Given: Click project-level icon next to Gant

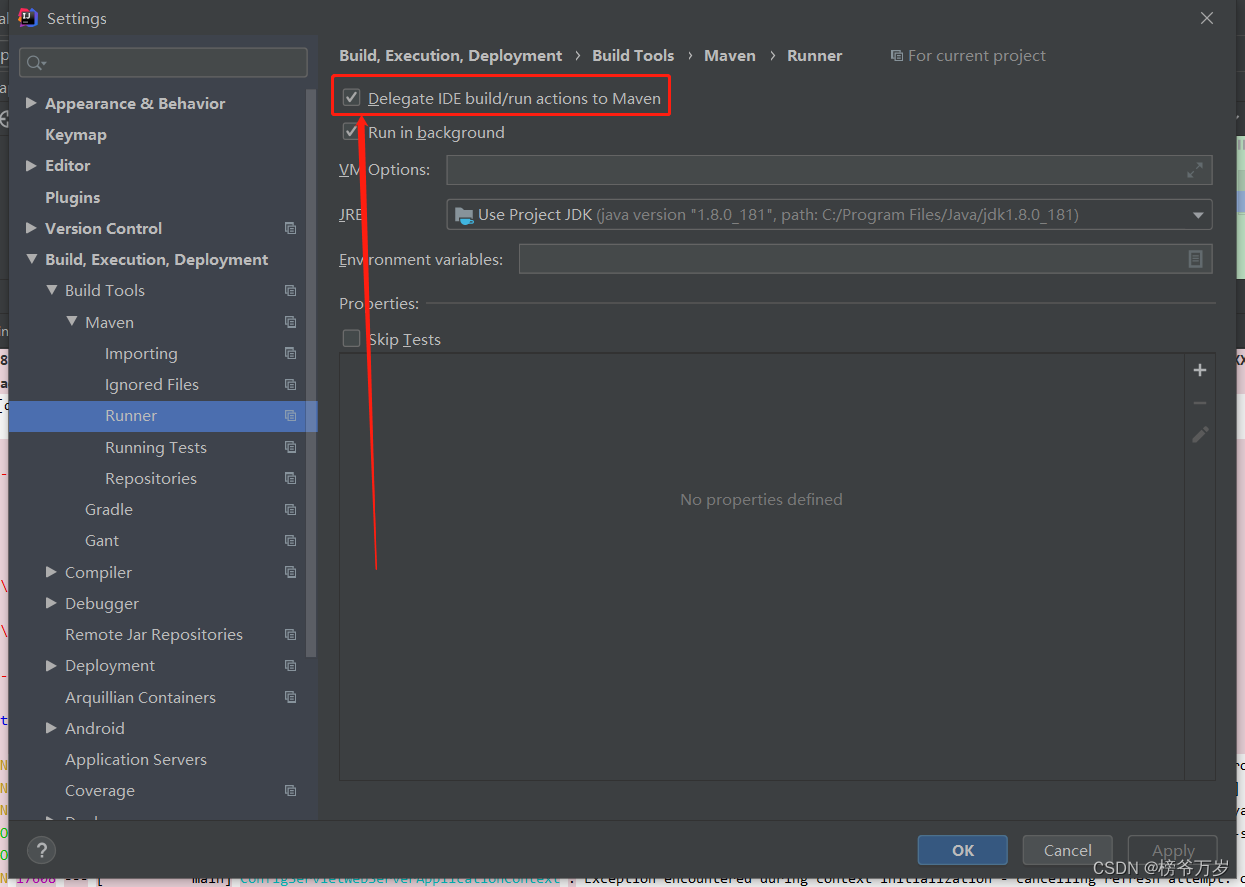Looking at the screenshot, I should [290, 541].
